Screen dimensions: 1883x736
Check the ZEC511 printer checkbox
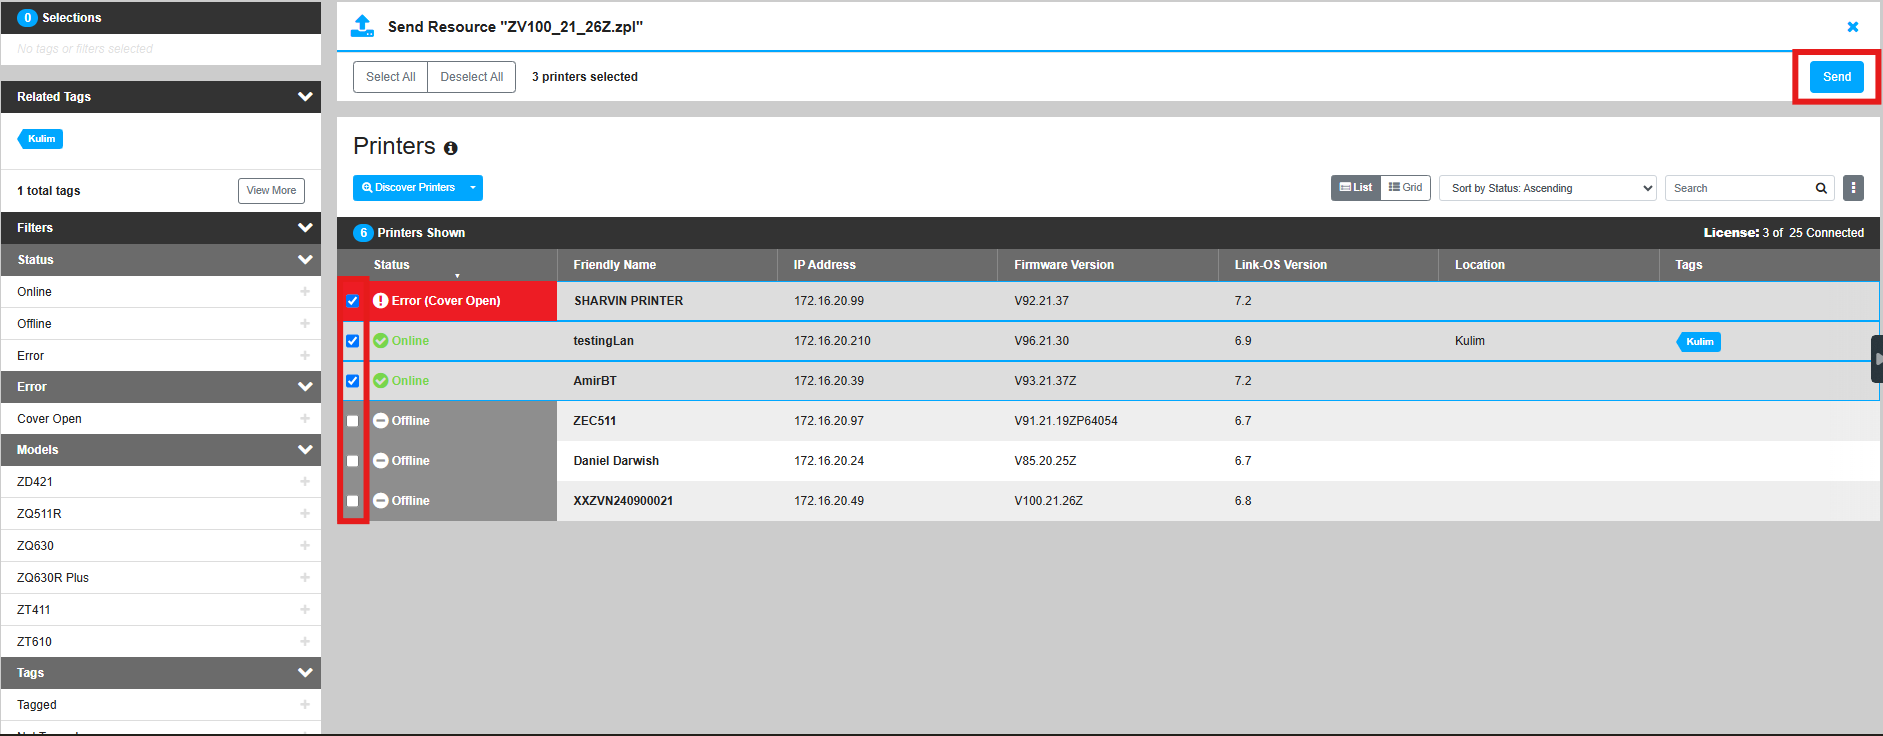click(352, 421)
